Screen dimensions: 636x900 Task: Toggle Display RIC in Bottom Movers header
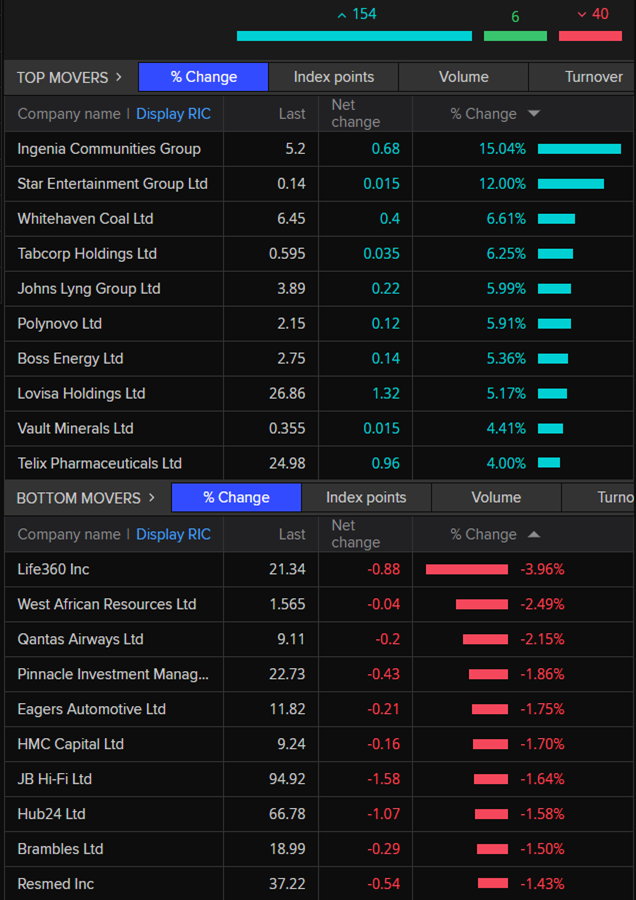(x=173, y=534)
